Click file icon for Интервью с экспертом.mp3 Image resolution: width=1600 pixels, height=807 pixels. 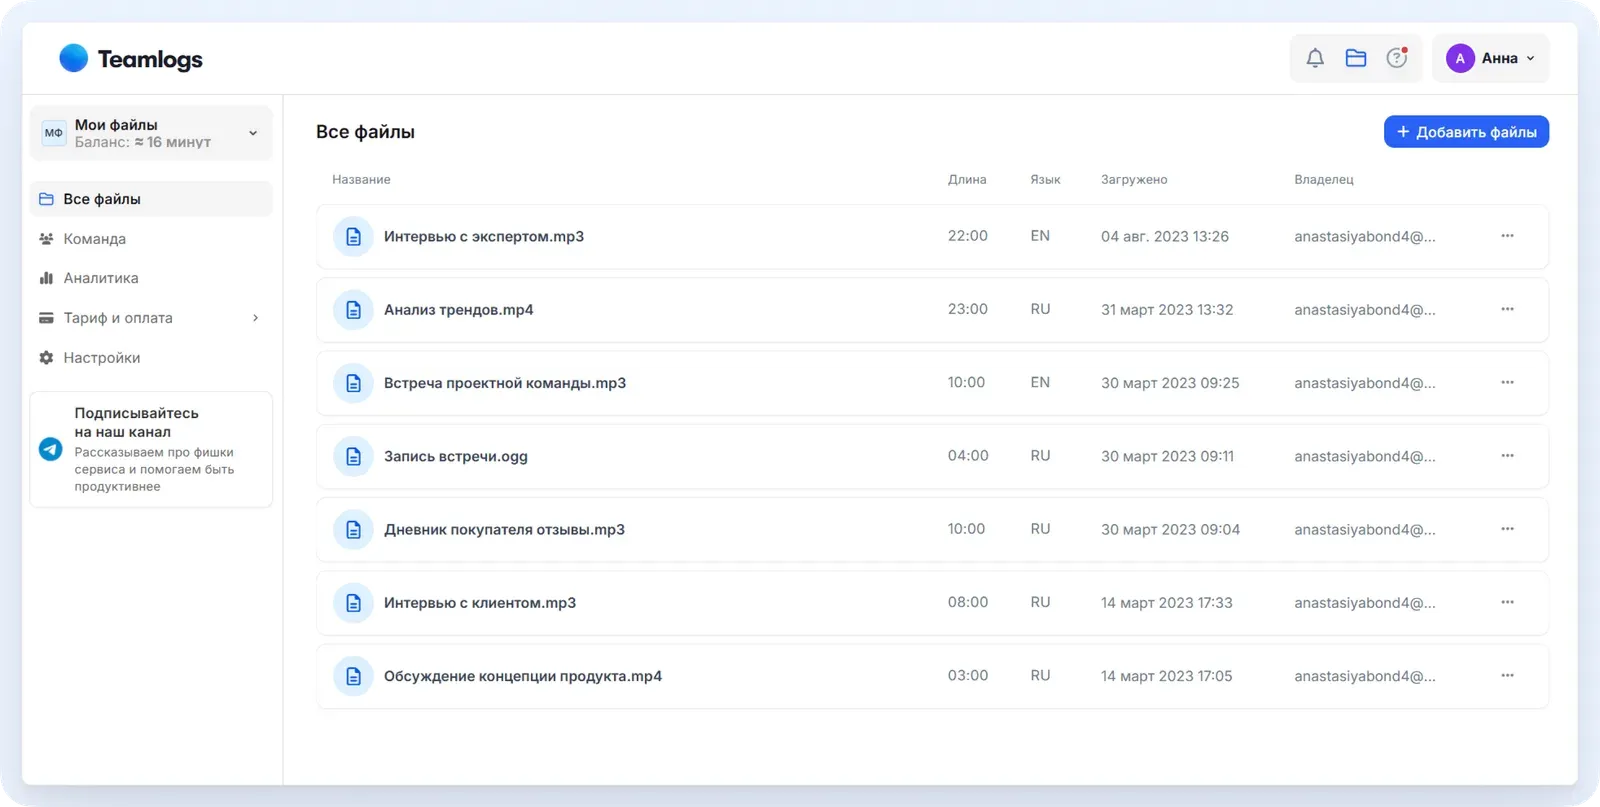353,237
